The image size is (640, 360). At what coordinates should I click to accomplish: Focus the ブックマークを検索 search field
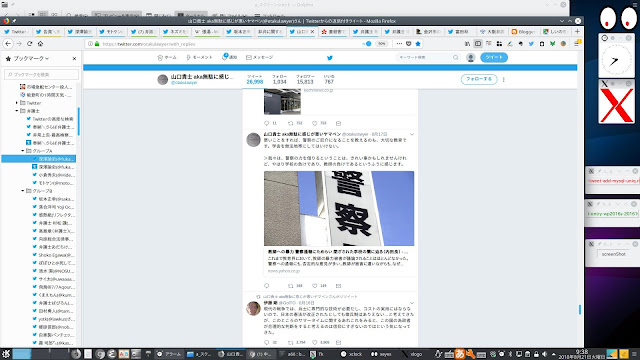point(41,74)
